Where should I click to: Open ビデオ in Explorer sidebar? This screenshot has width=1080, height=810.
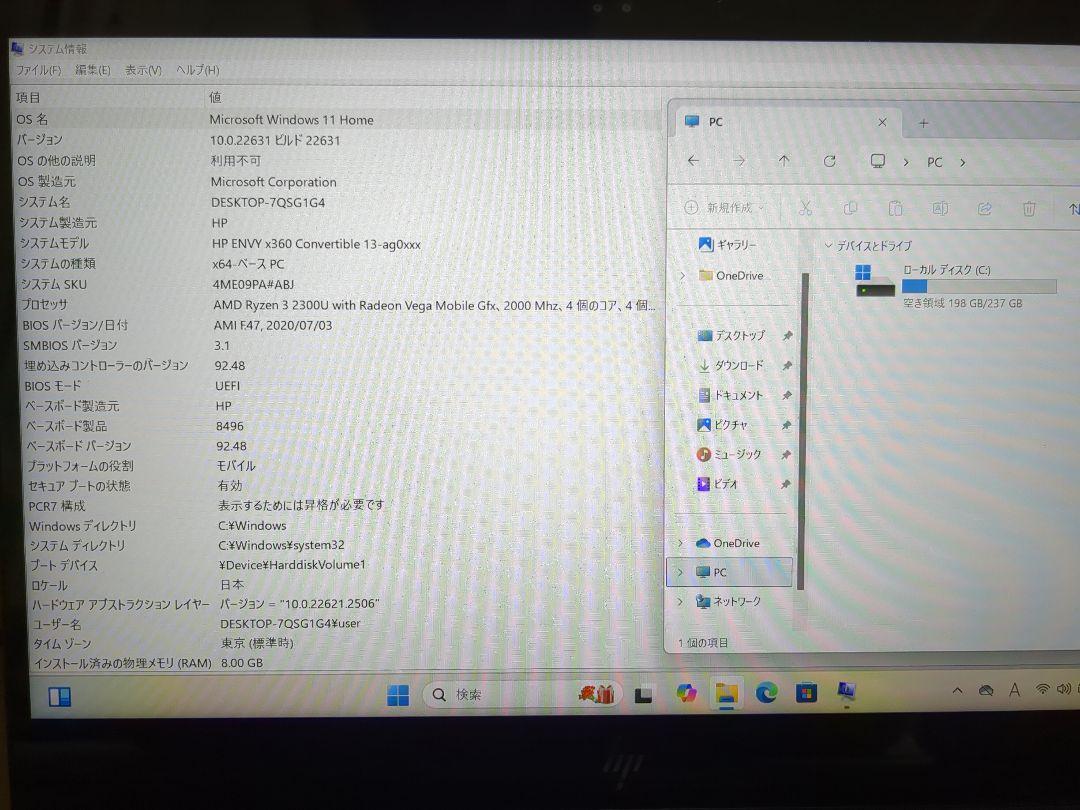click(x=717, y=484)
